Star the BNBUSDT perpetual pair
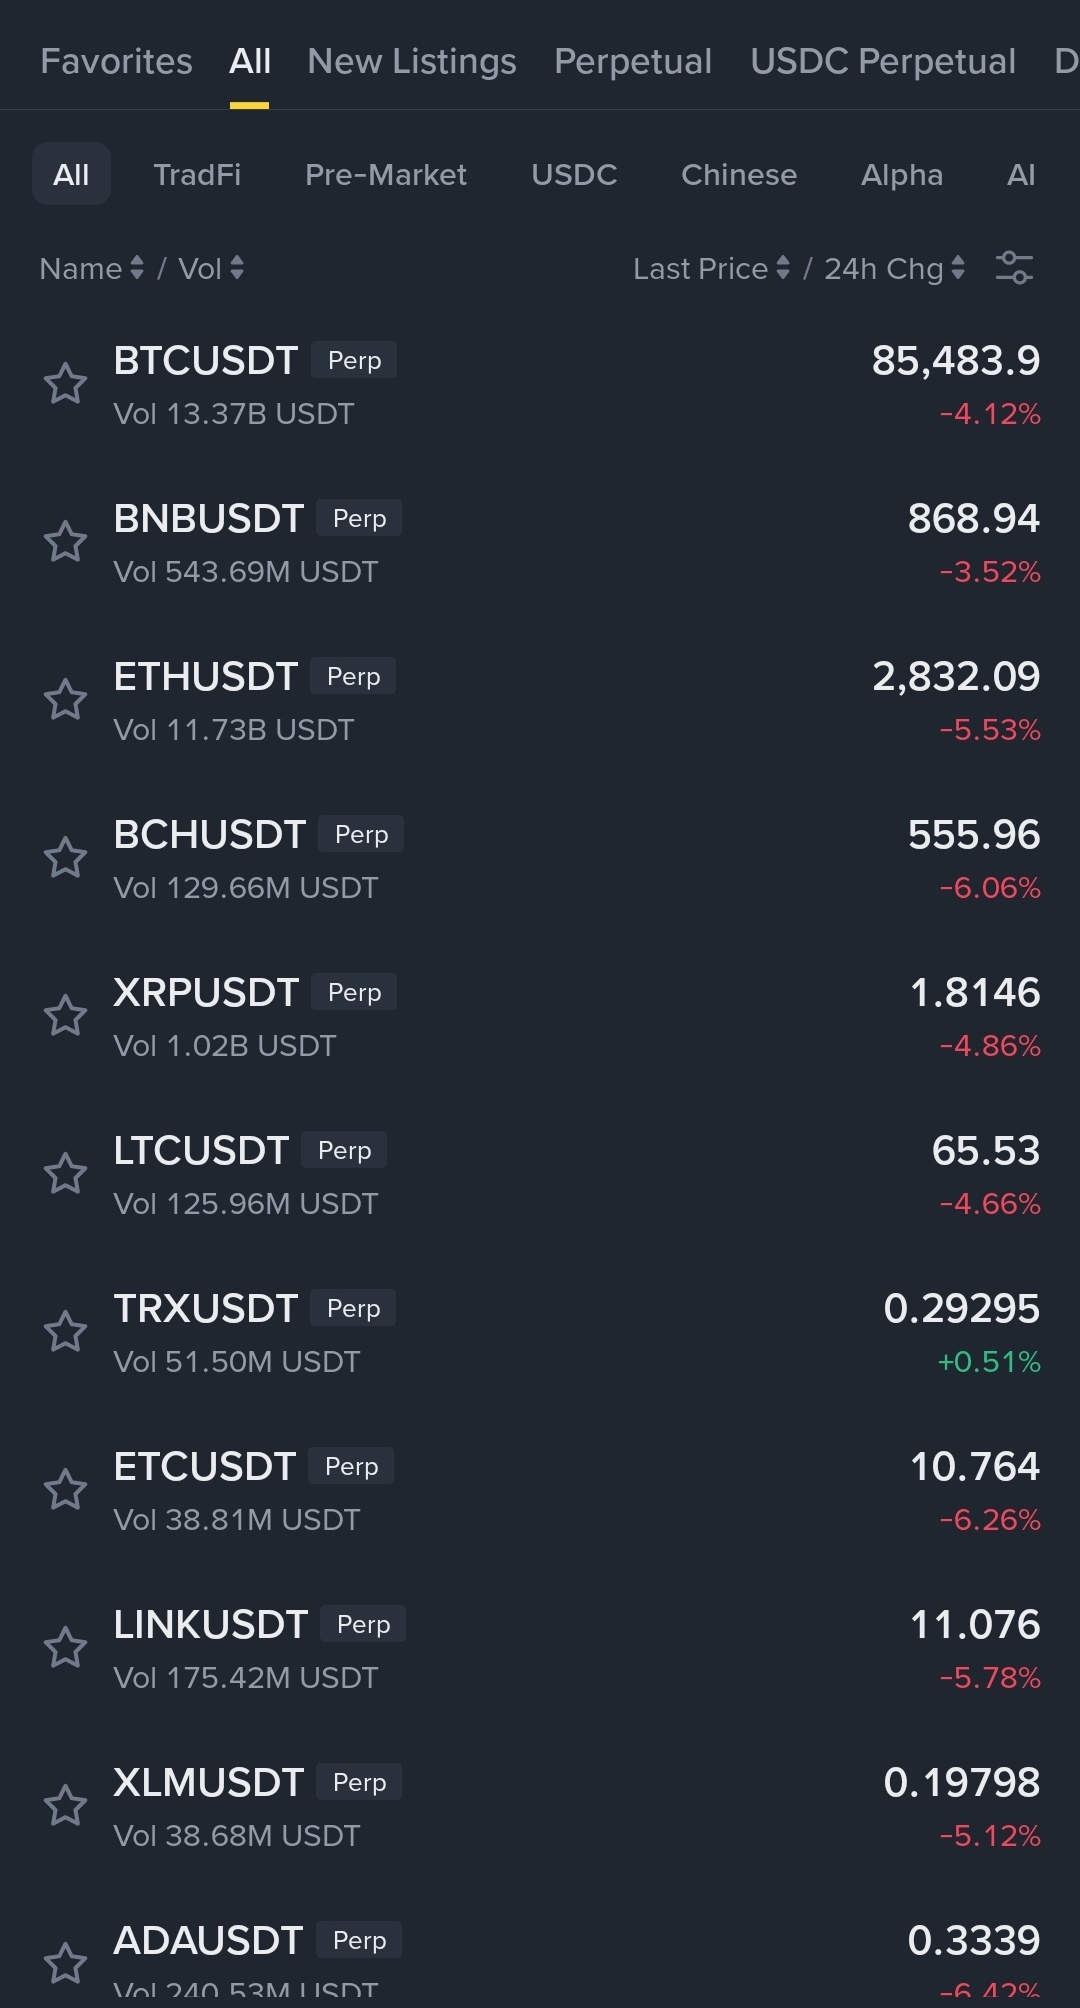1080x2008 pixels. point(66,542)
